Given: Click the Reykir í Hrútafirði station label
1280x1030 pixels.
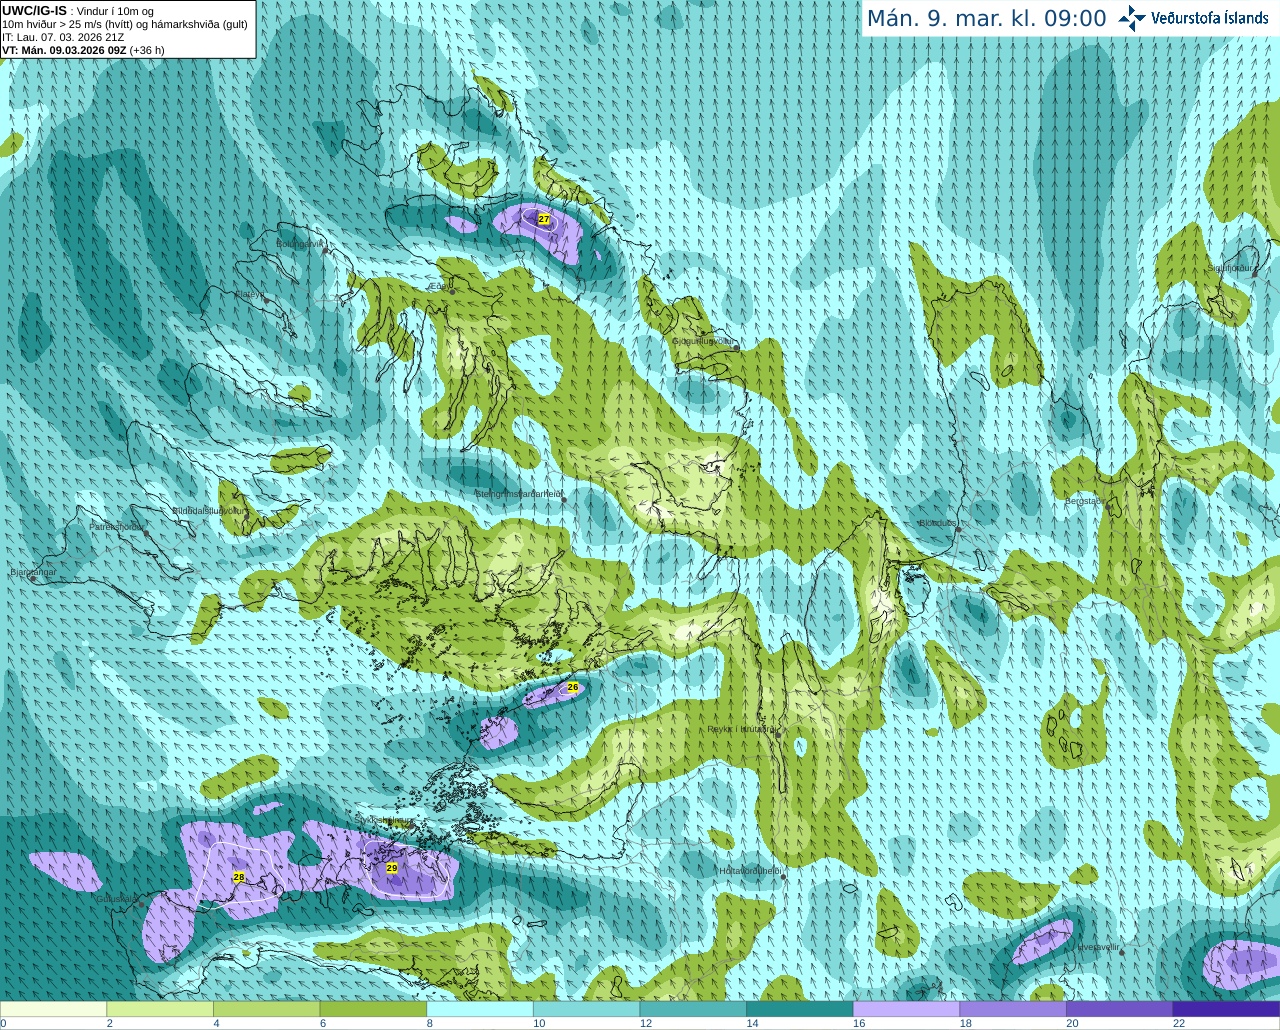Looking at the screenshot, I should (742, 729).
